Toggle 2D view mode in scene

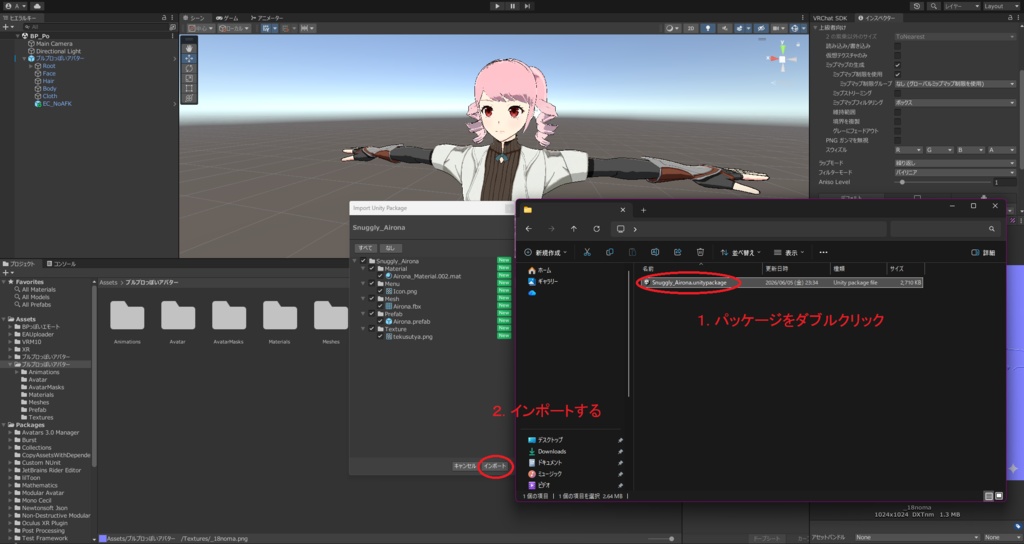[691, 28]
